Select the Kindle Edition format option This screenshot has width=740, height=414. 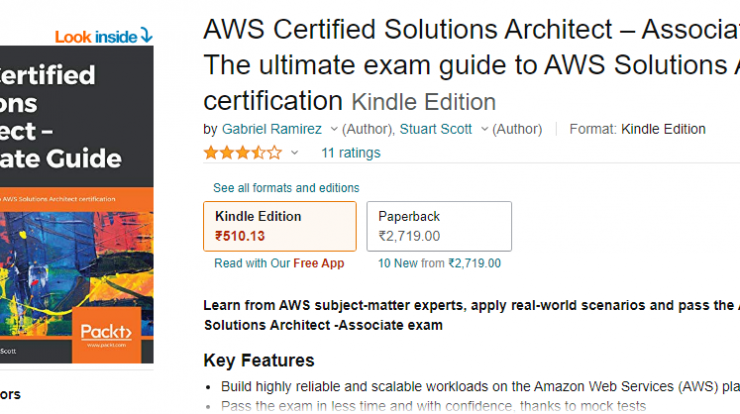tap(280, 226)
